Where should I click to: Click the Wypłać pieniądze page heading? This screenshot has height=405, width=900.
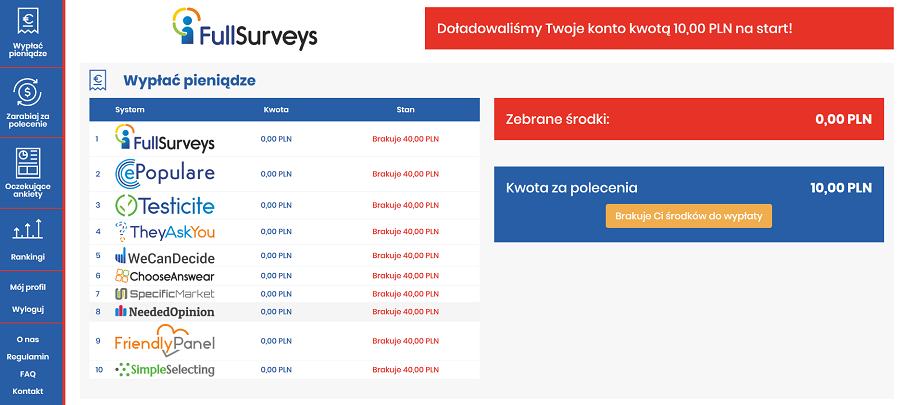[x=189, y=81]
